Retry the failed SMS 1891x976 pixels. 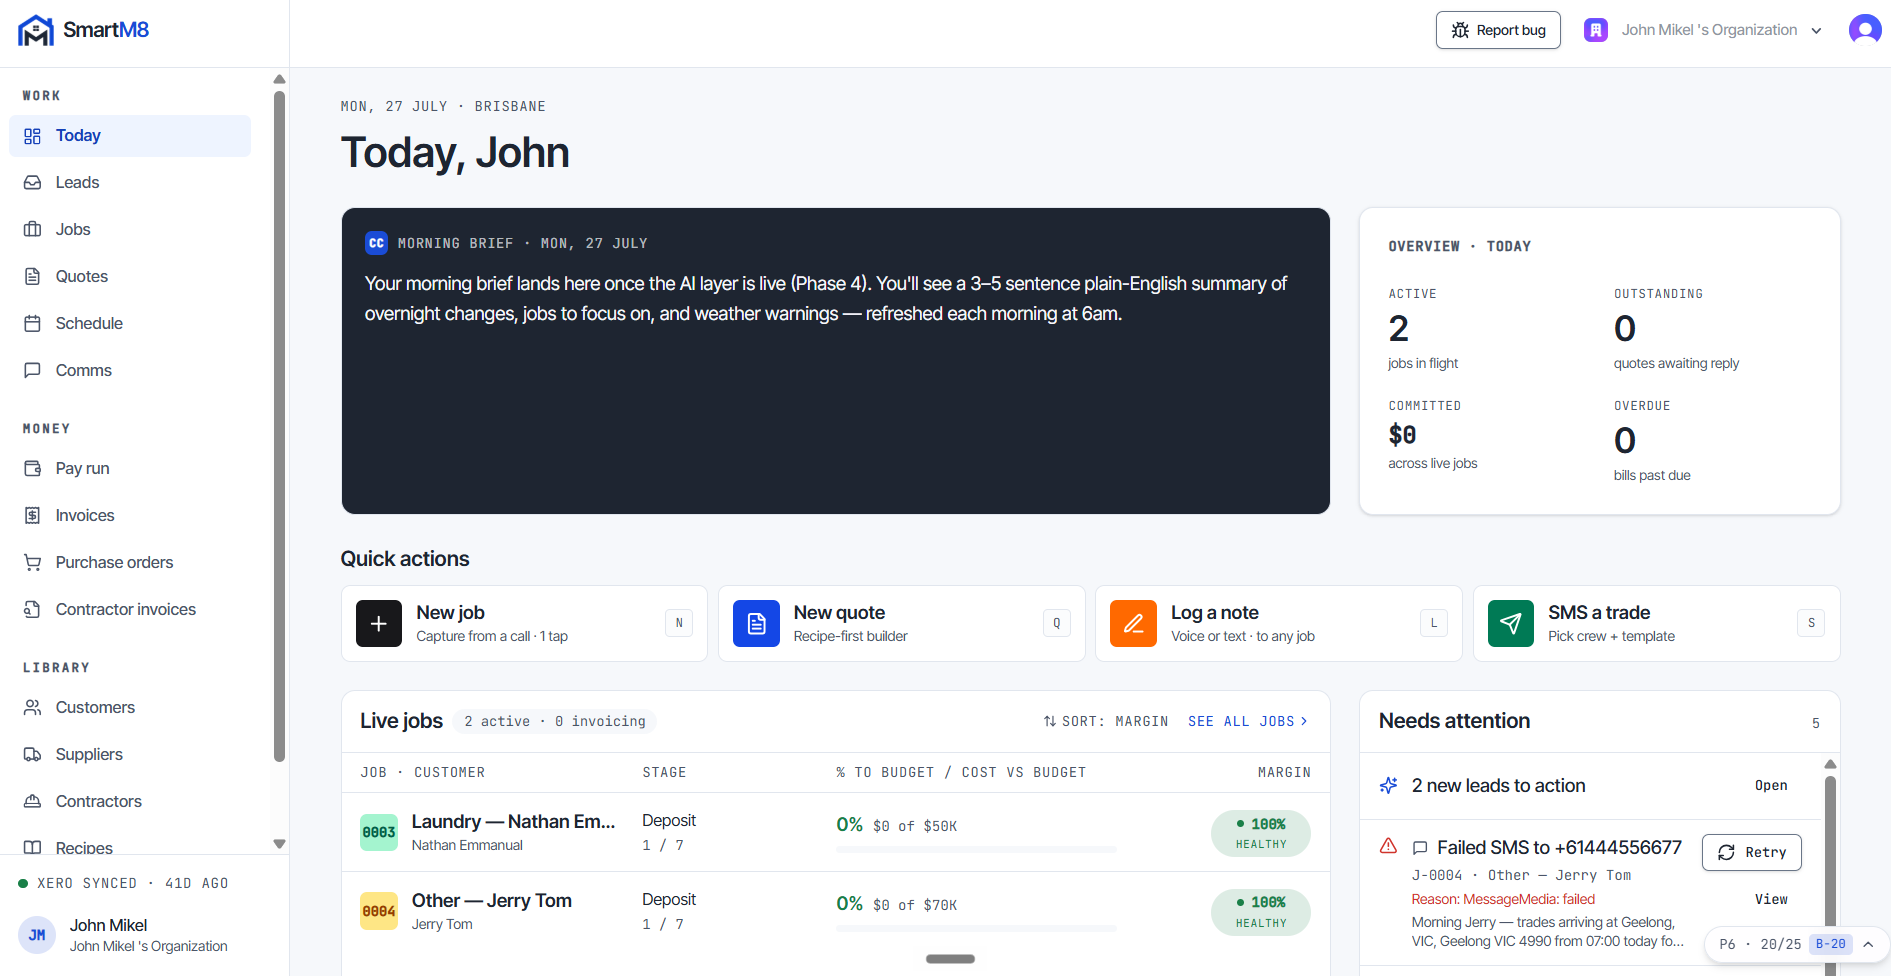coord(1752,852)
